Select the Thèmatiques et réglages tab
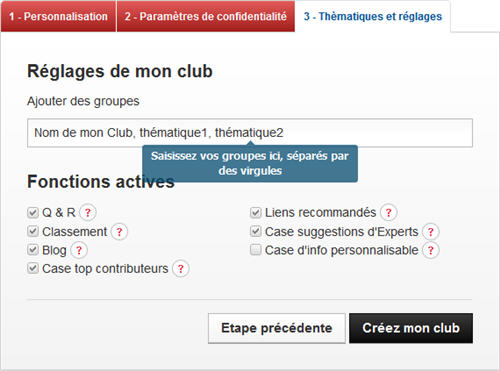500x371 pixels. pyautogui.click(x=373, y=16)
